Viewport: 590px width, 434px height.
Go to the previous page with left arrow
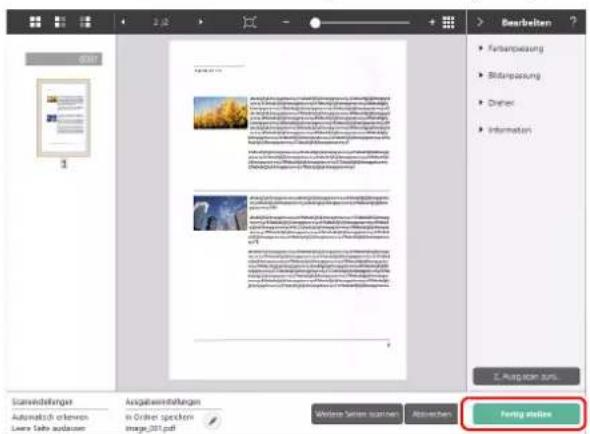123,22
